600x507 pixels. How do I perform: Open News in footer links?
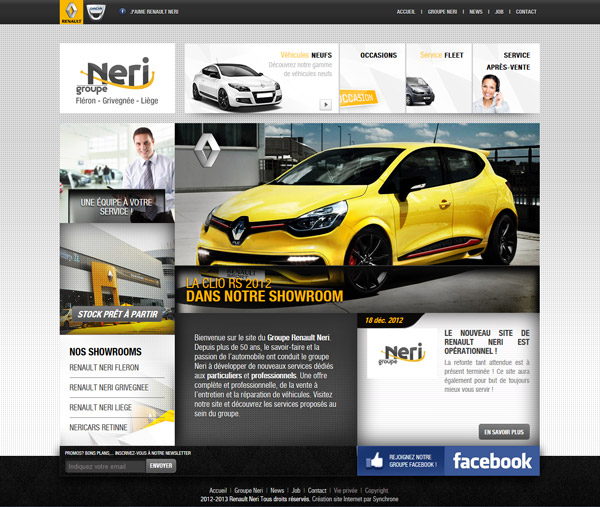(x=277, y=491)
